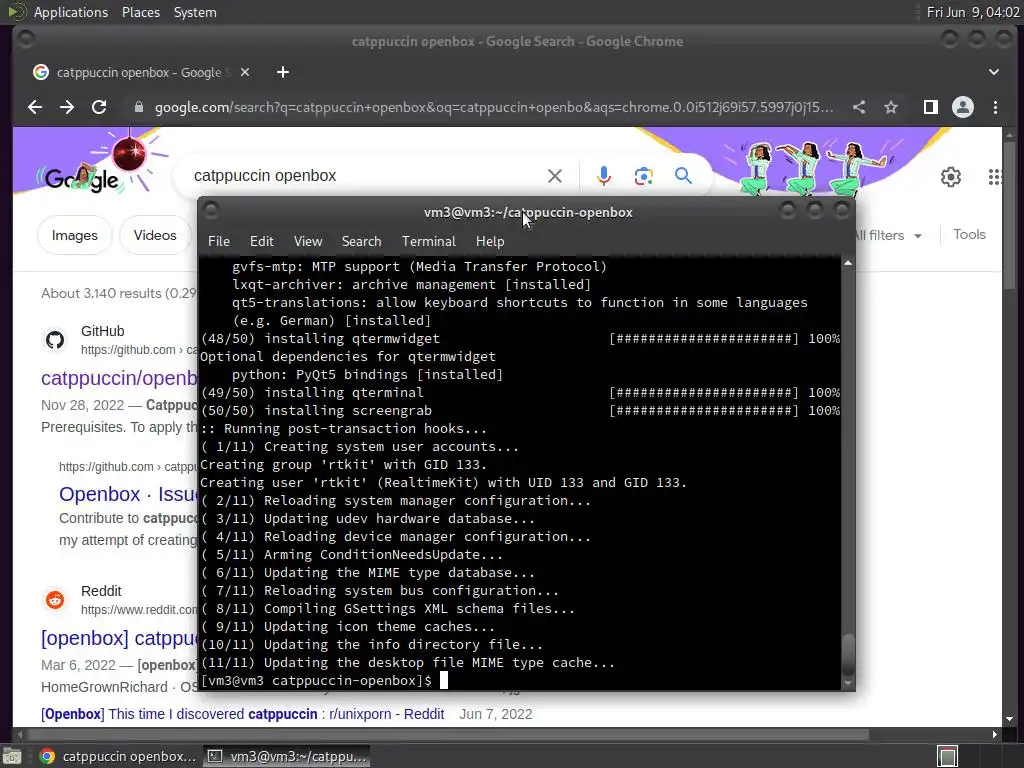
Task: Open the Applications menu
Action: coord(71,12)
